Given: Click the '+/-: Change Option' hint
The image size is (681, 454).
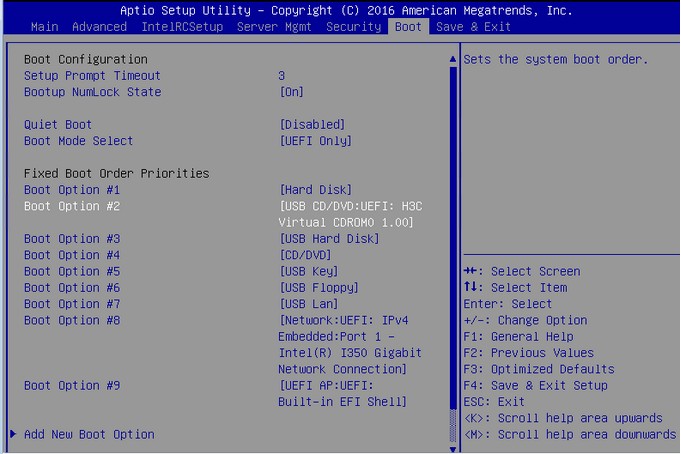Looking at the screenshot, I should [526, 320].
